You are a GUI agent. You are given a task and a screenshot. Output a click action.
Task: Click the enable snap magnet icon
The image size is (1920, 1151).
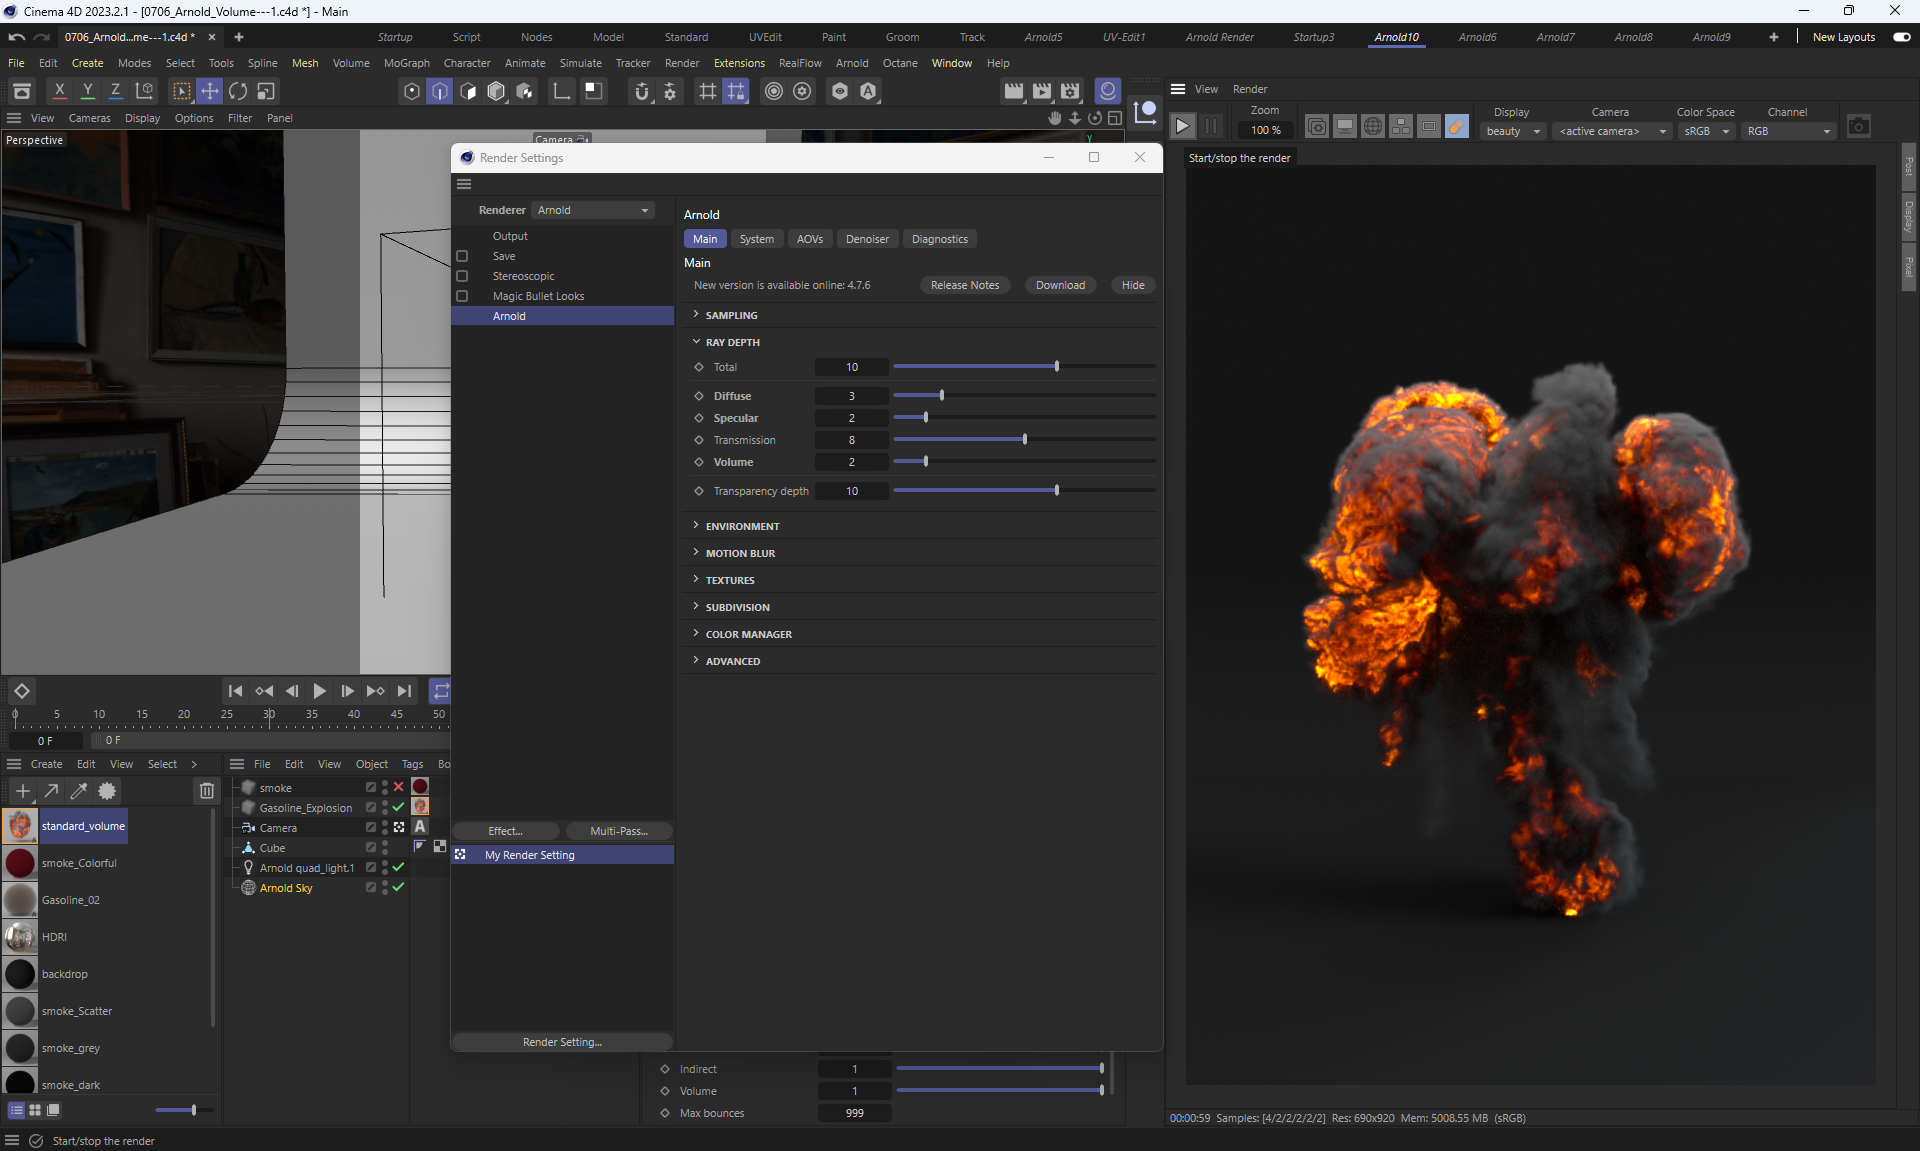point(642,91)
